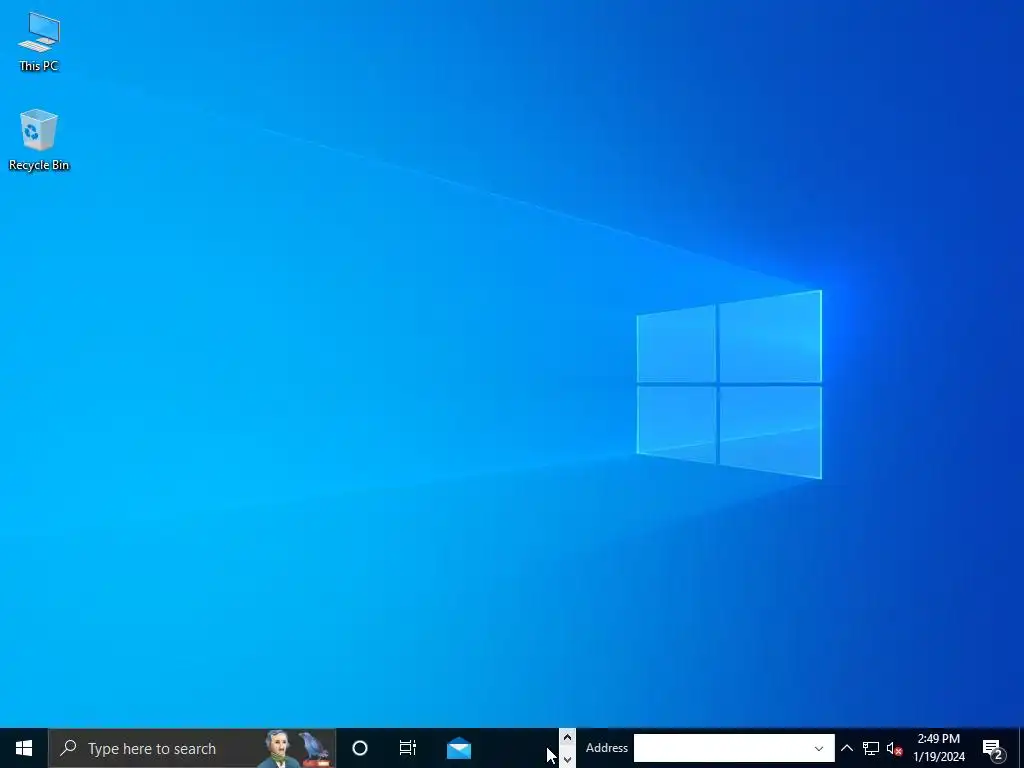Click the taskbar search box
1024x768 pixels.
[192, 748]
